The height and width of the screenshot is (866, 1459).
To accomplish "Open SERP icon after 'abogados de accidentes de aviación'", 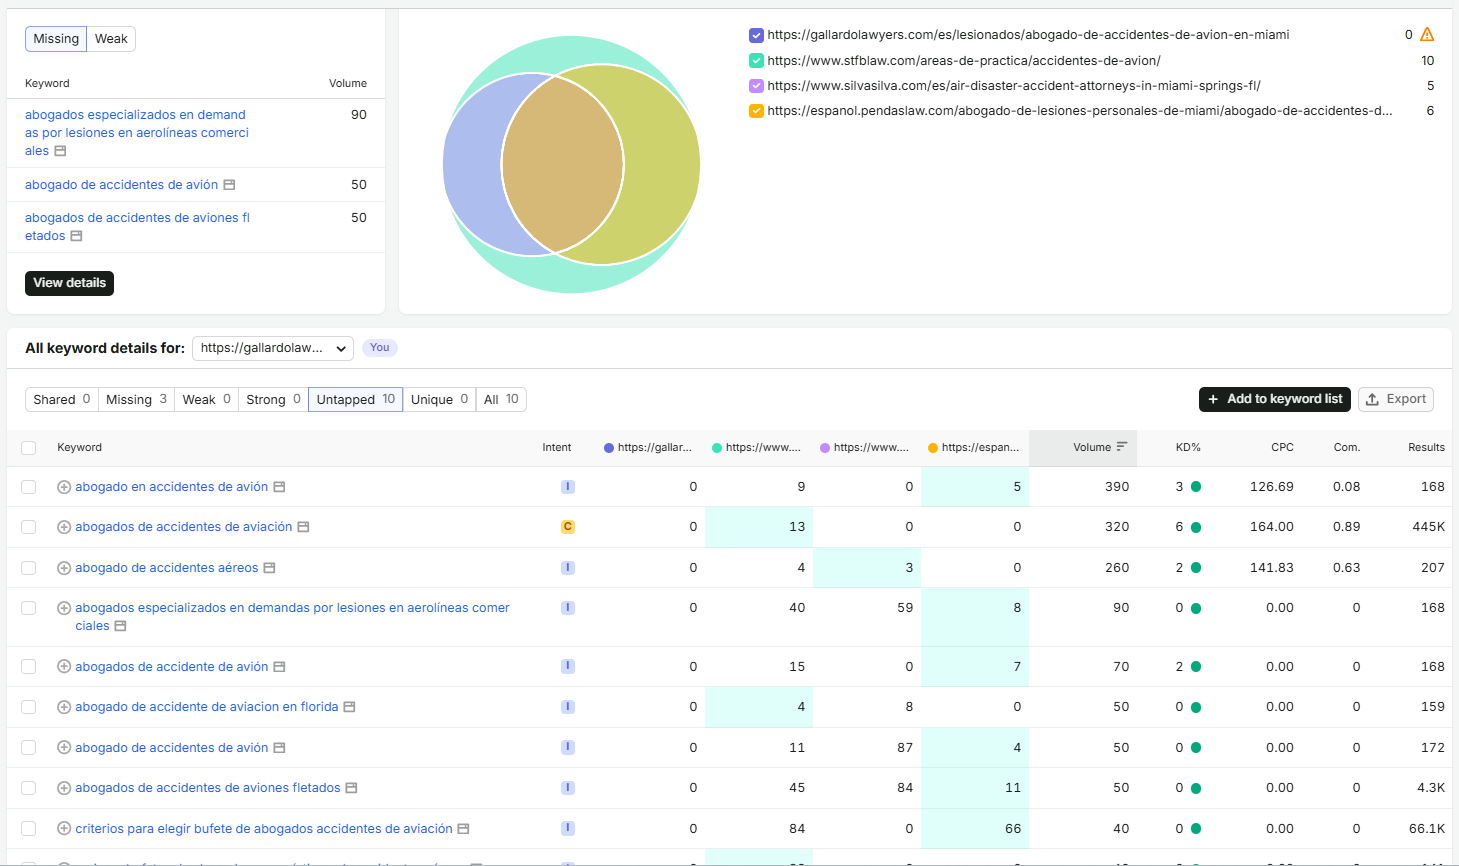I will [304, 527].
